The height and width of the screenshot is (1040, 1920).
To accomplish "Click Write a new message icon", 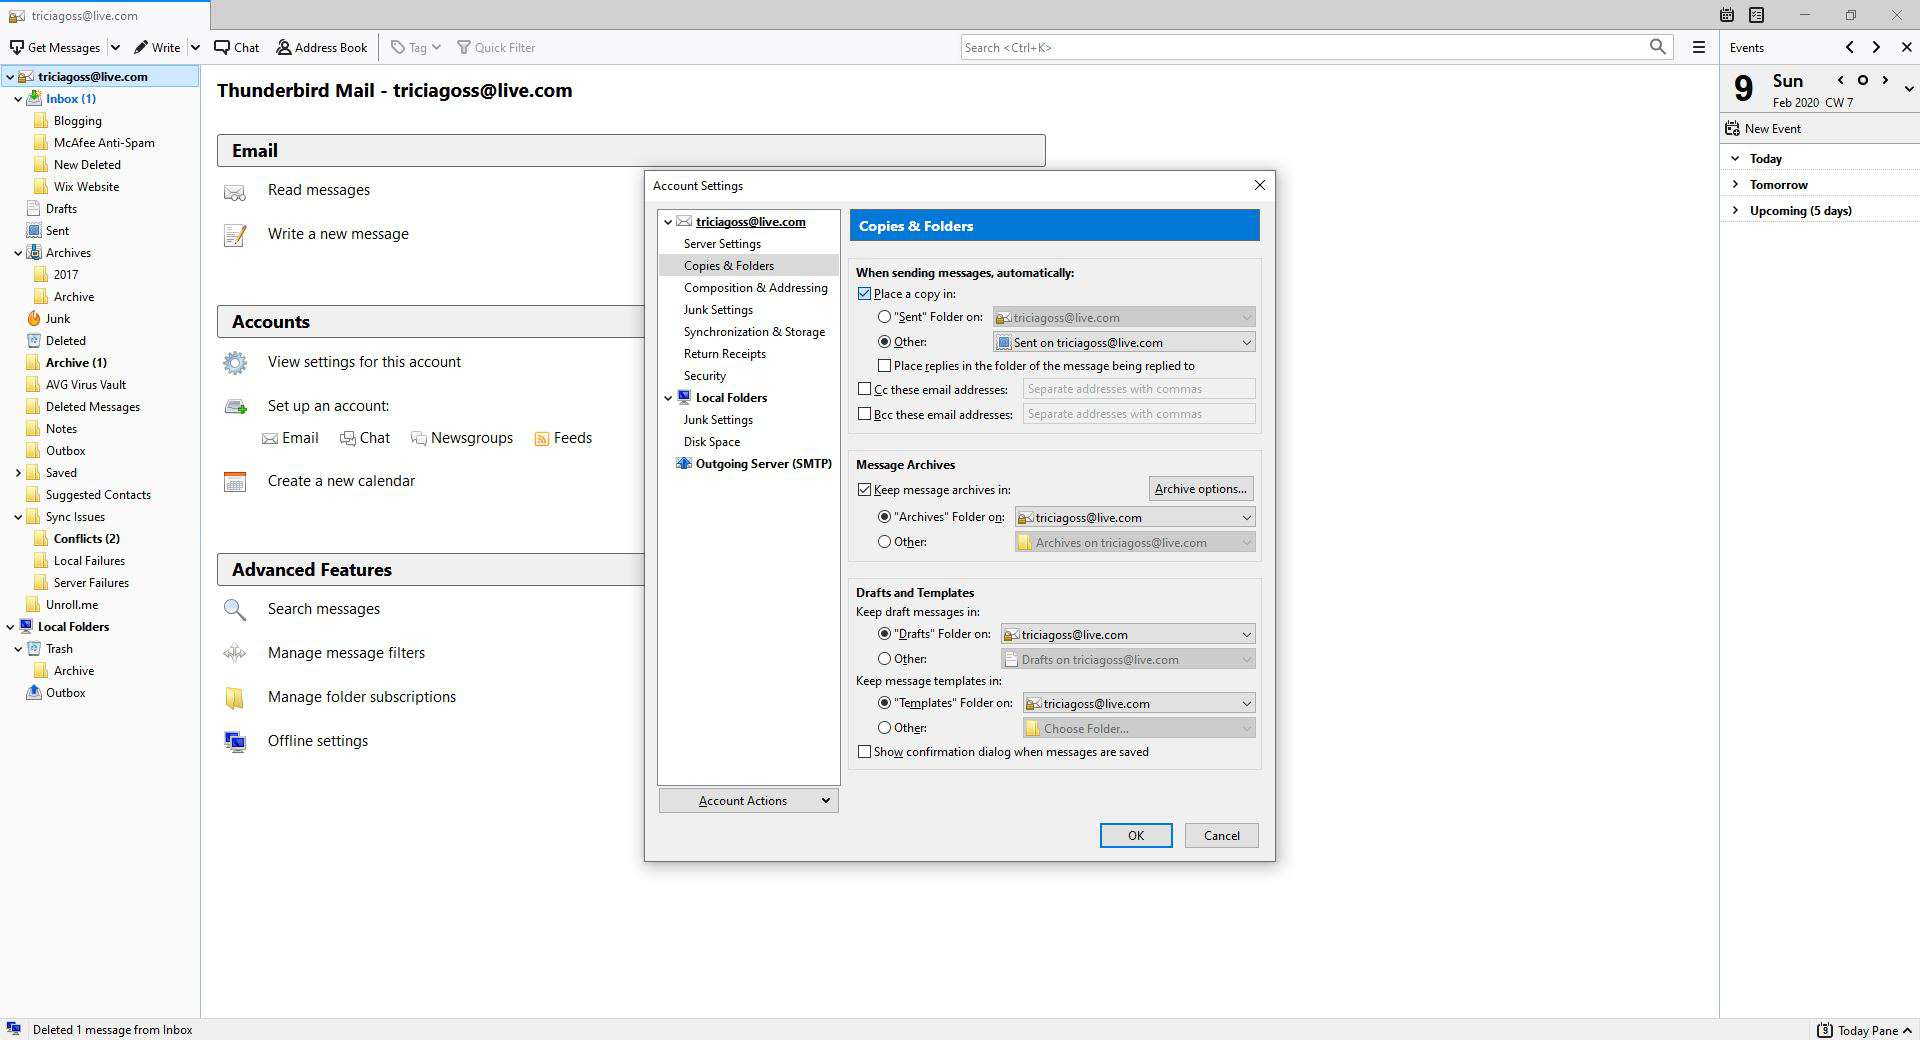I will tap(235, 235).
